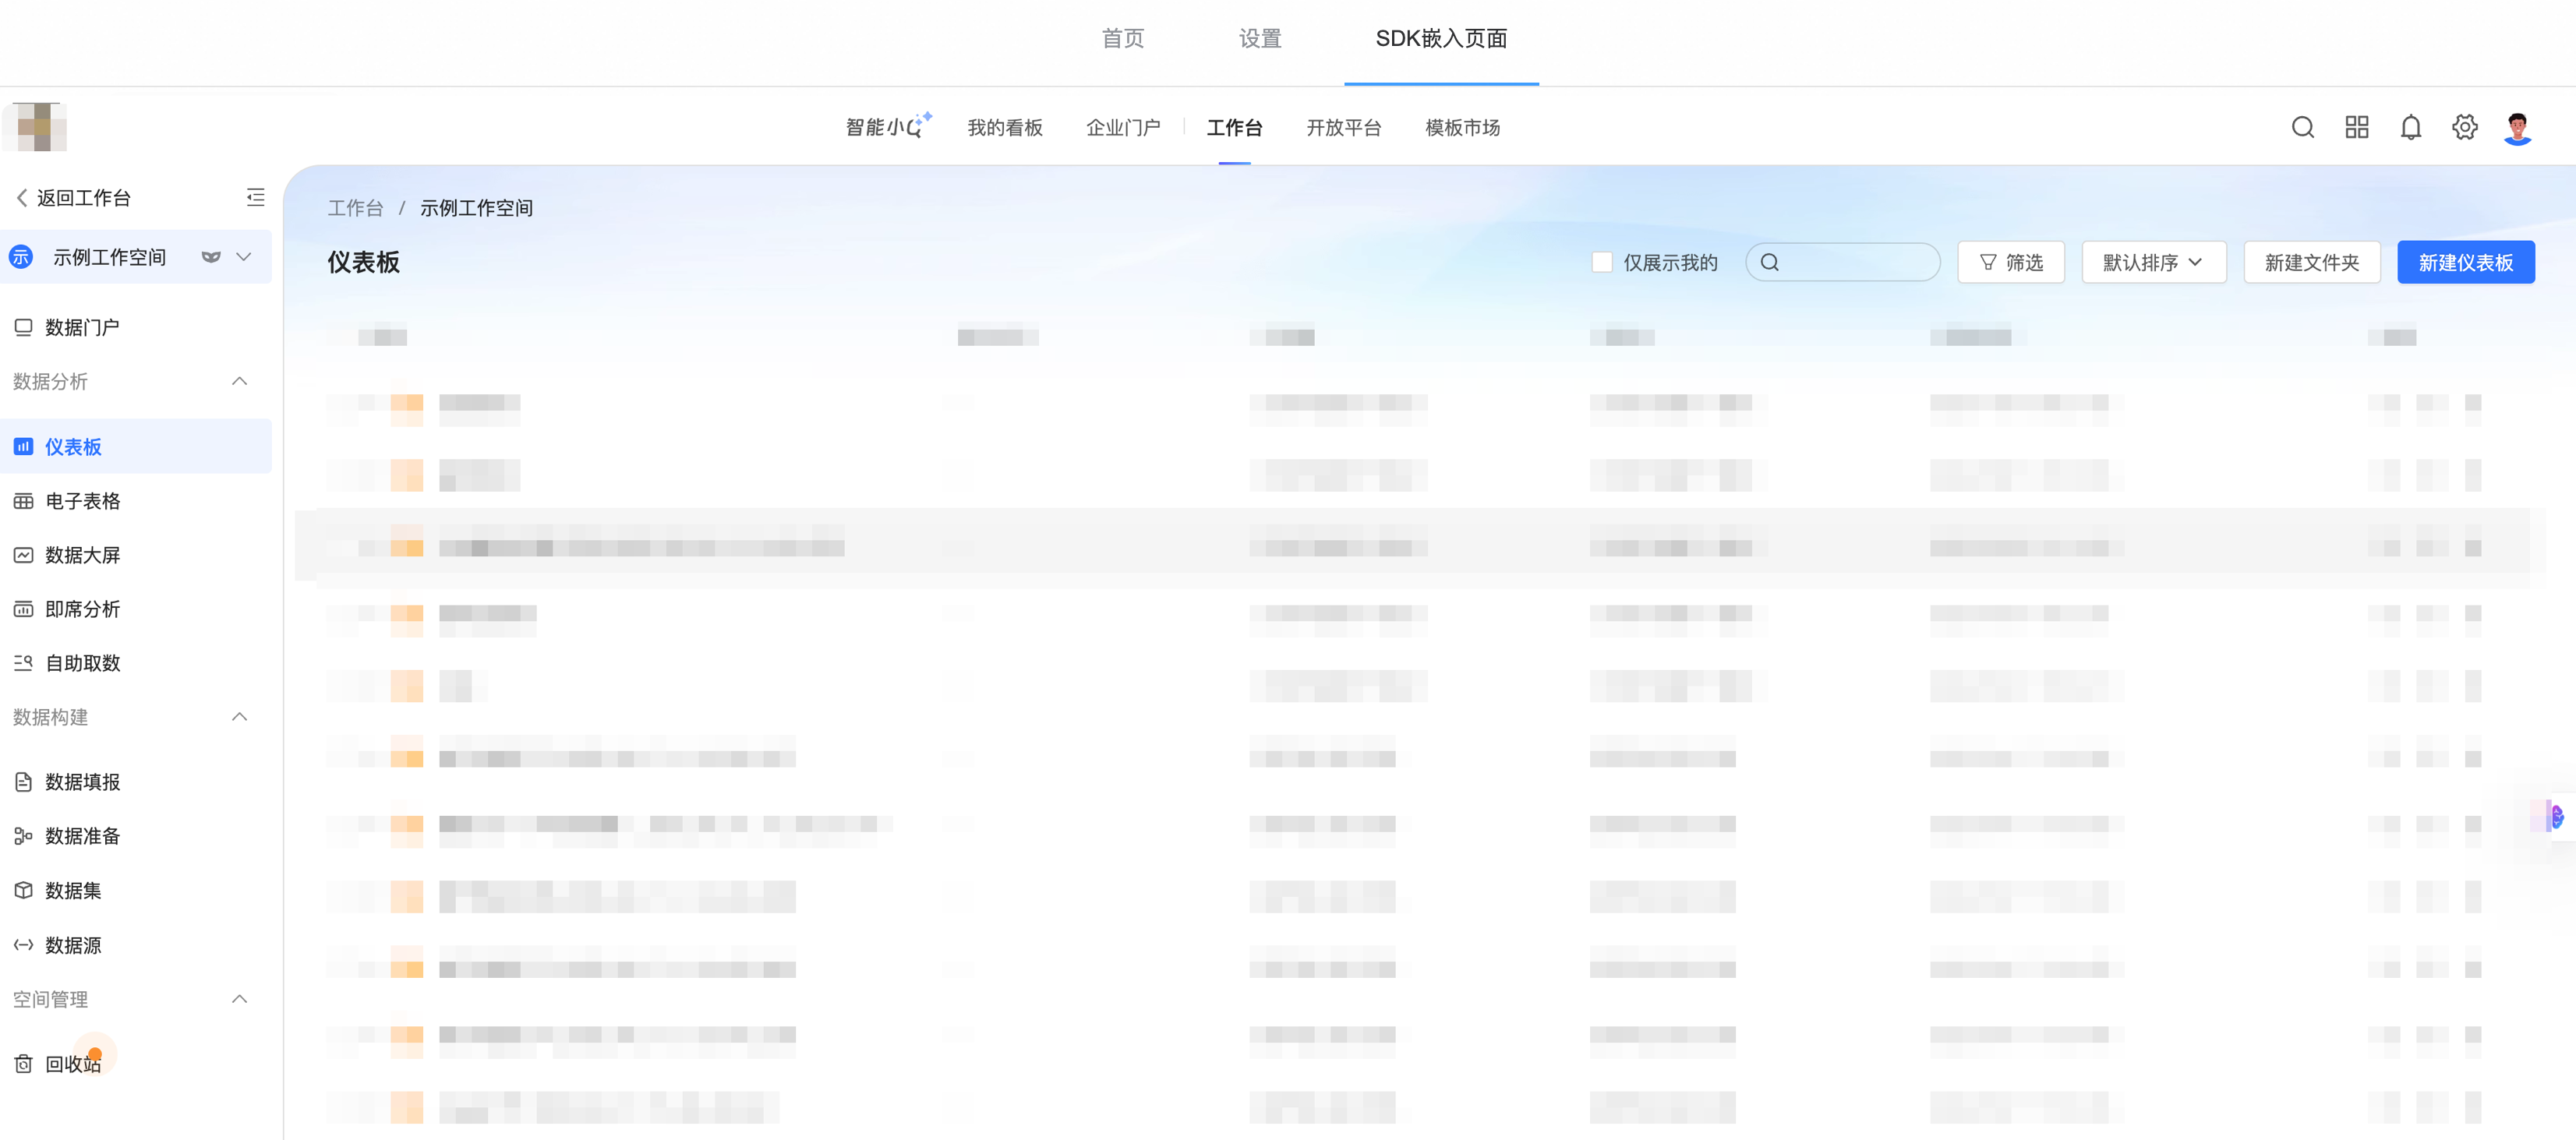Click the search magnifier icon in the header
This screenshot has width=2576, height=1140.
coord(2302,127)
